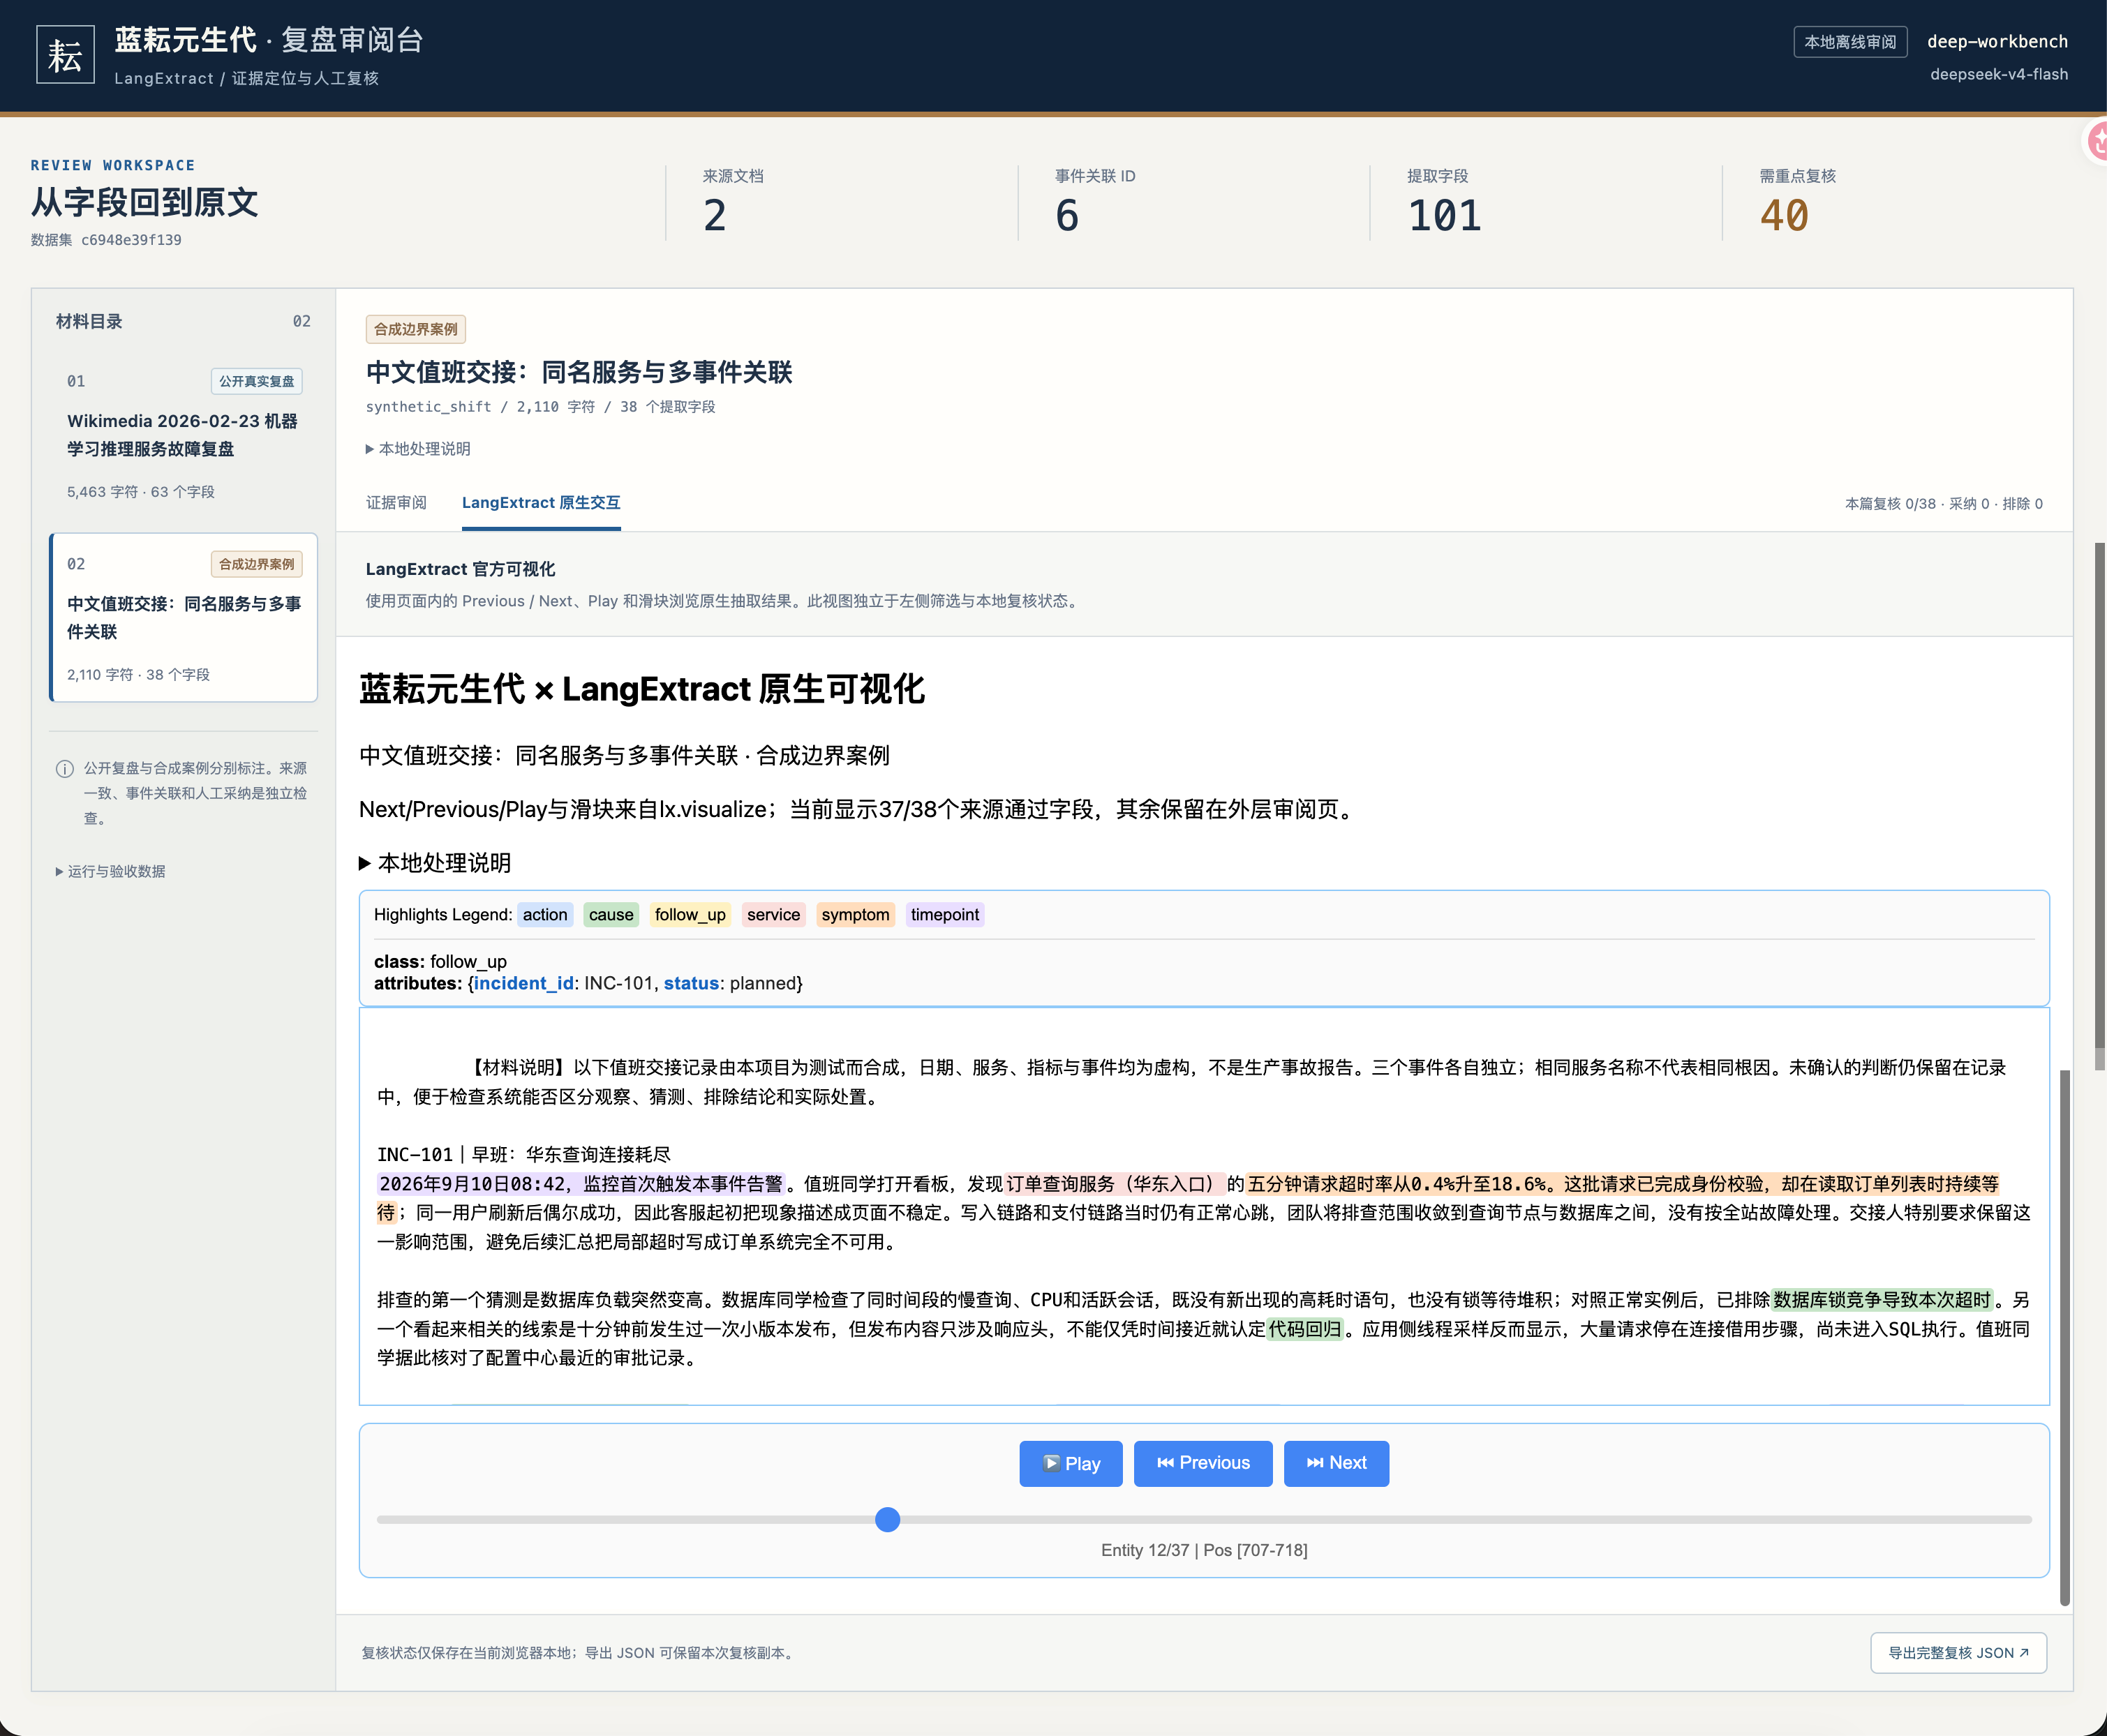Click the action legend swatch
The width and height of the screenshot is (2107, 1736).
[545, 915]
